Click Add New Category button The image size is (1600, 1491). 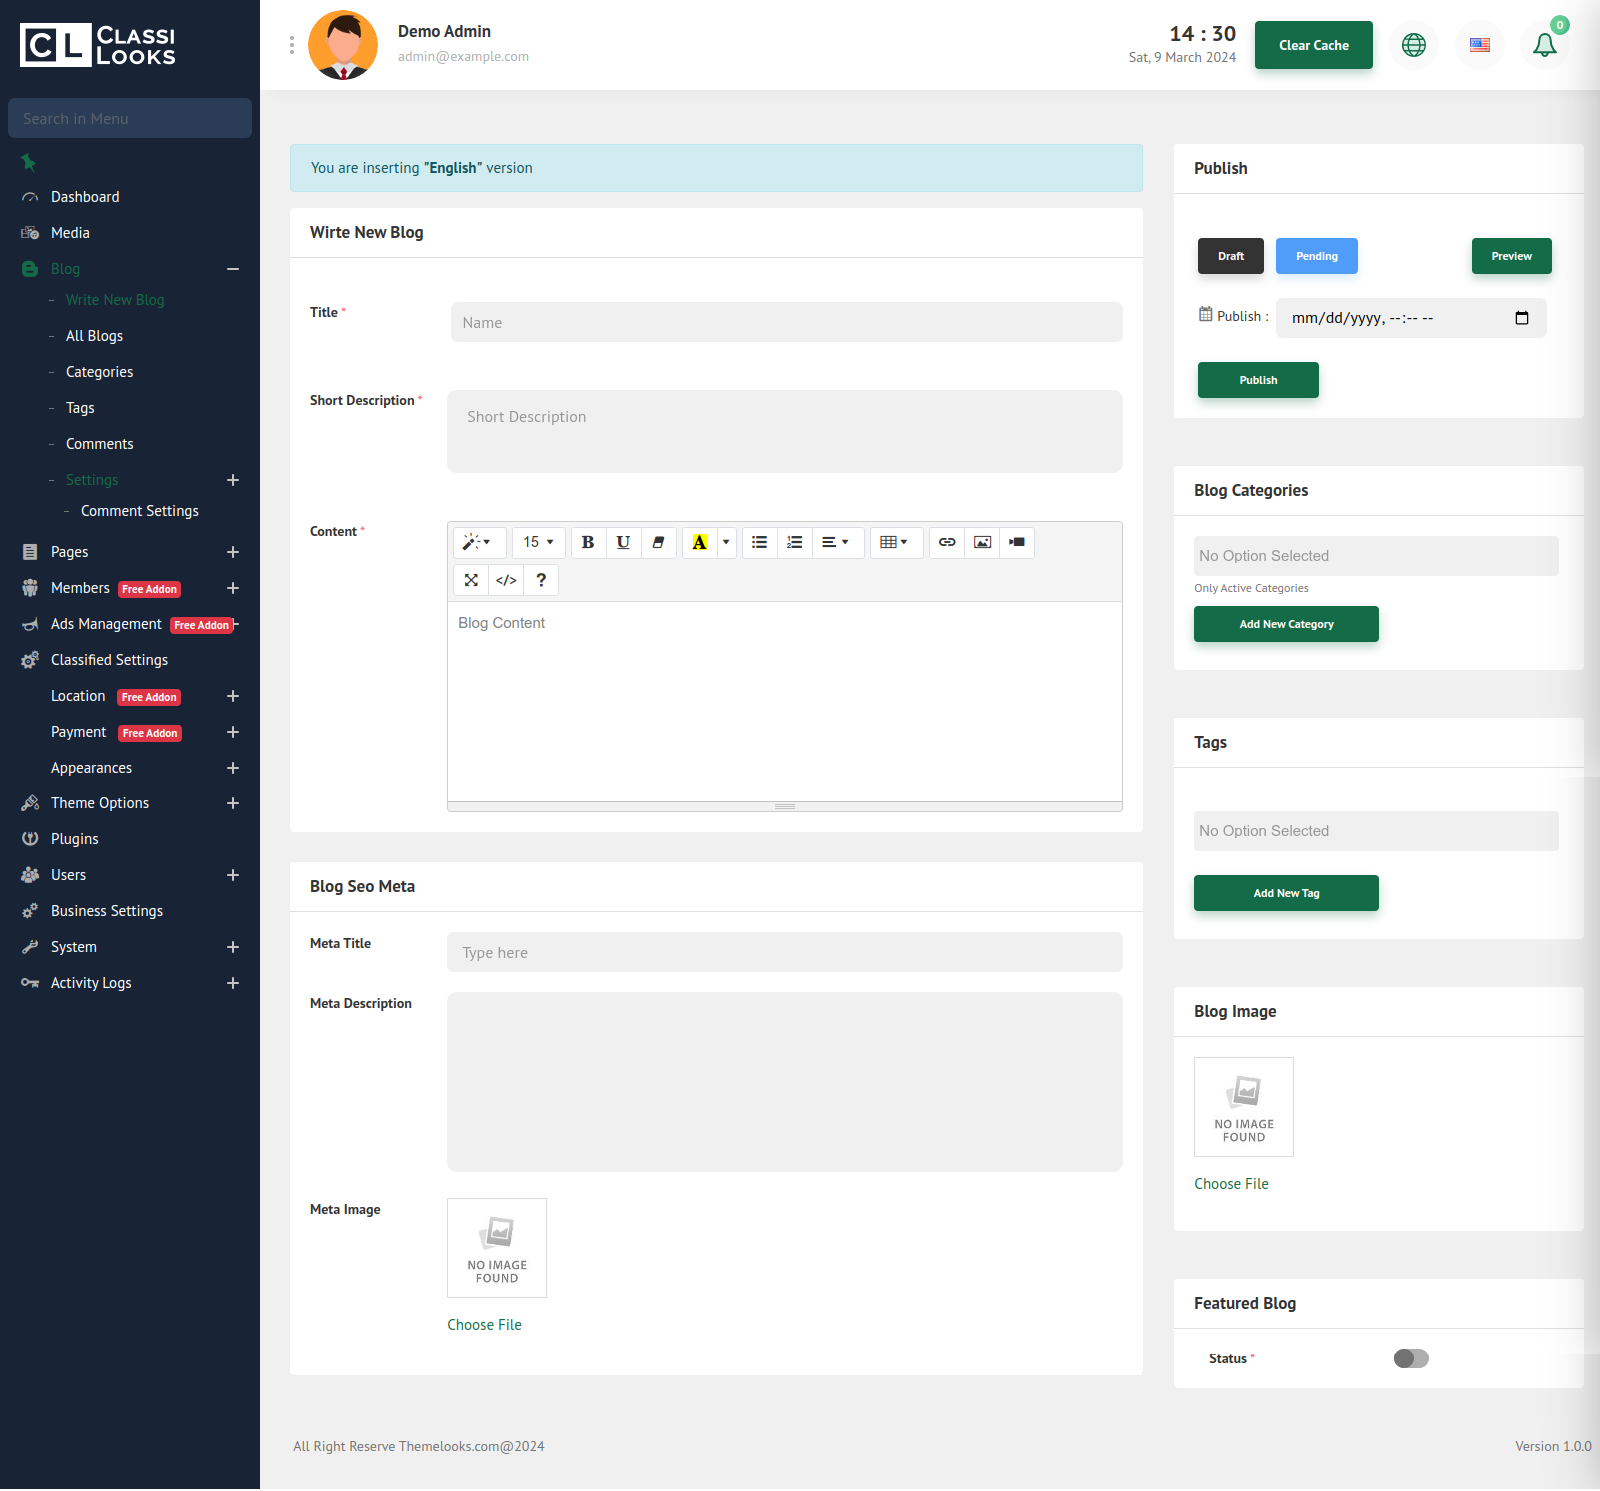point(1285,624)
